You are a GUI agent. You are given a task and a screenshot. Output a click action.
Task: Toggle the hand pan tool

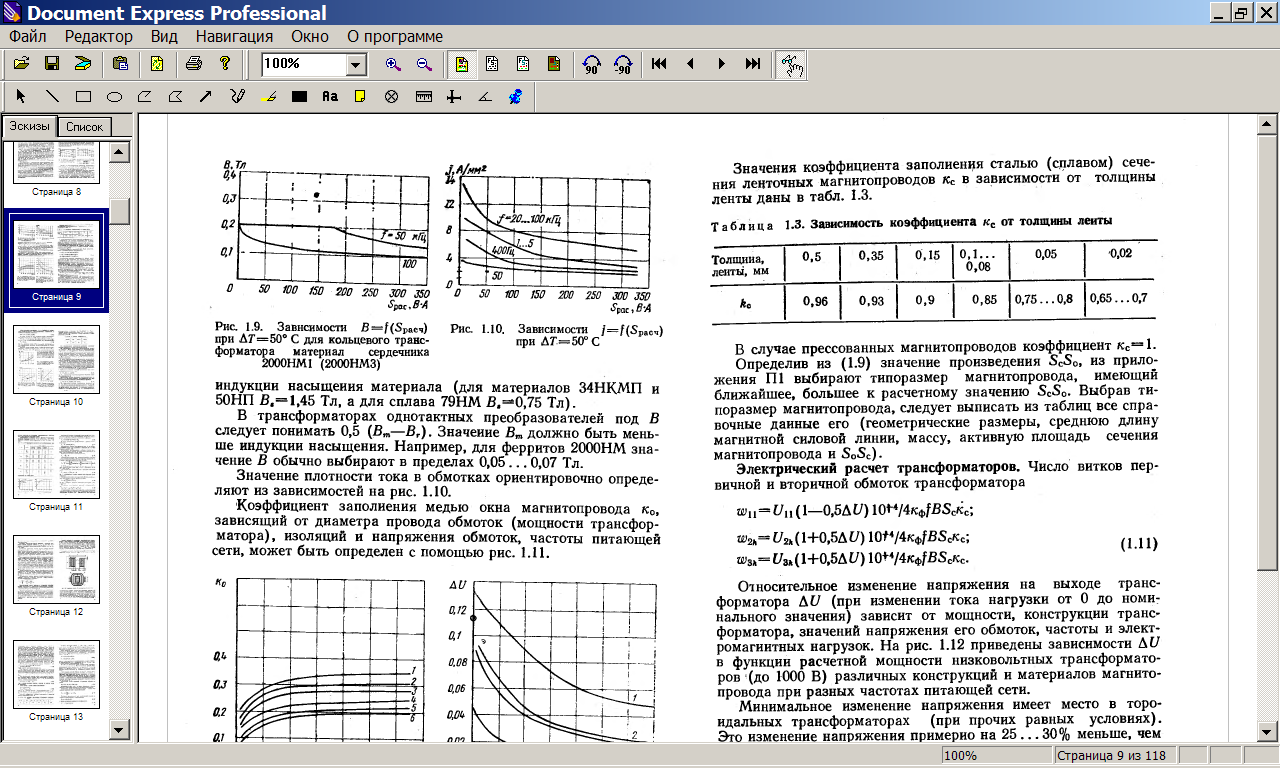click(791, 64)
